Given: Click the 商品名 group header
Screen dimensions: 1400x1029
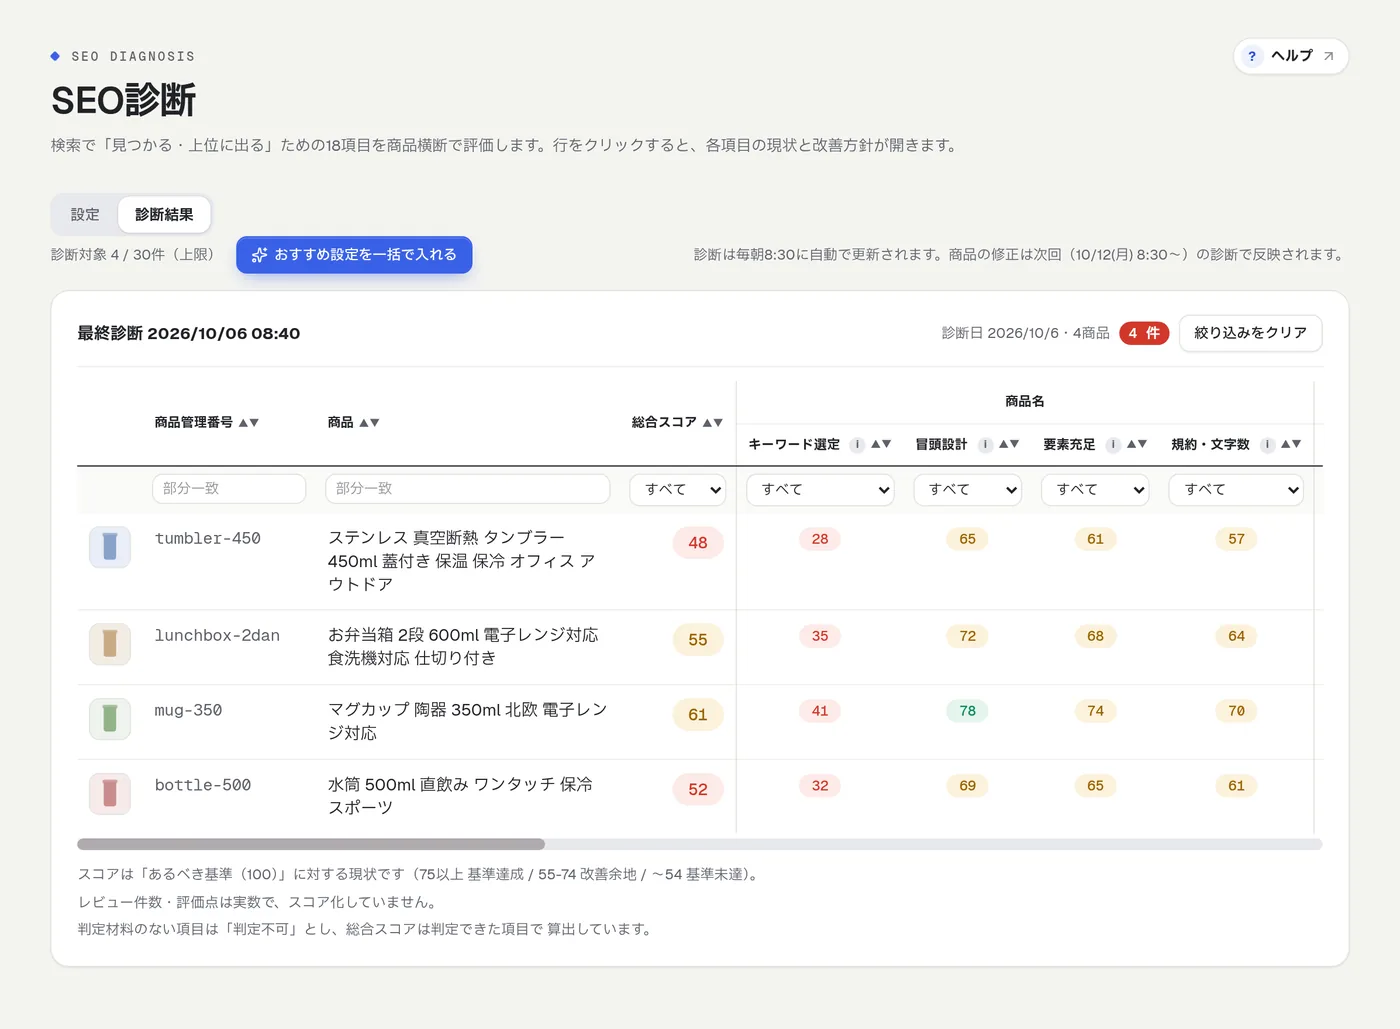Looking at the screenshot, I should click(x=1025, y=401).
